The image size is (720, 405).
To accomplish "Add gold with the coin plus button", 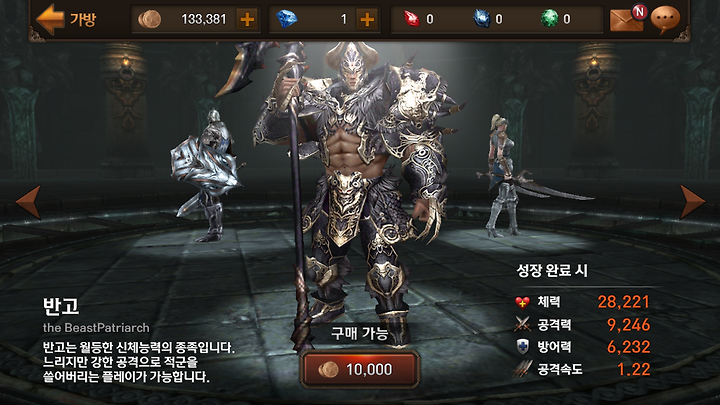I will point(247,19).
